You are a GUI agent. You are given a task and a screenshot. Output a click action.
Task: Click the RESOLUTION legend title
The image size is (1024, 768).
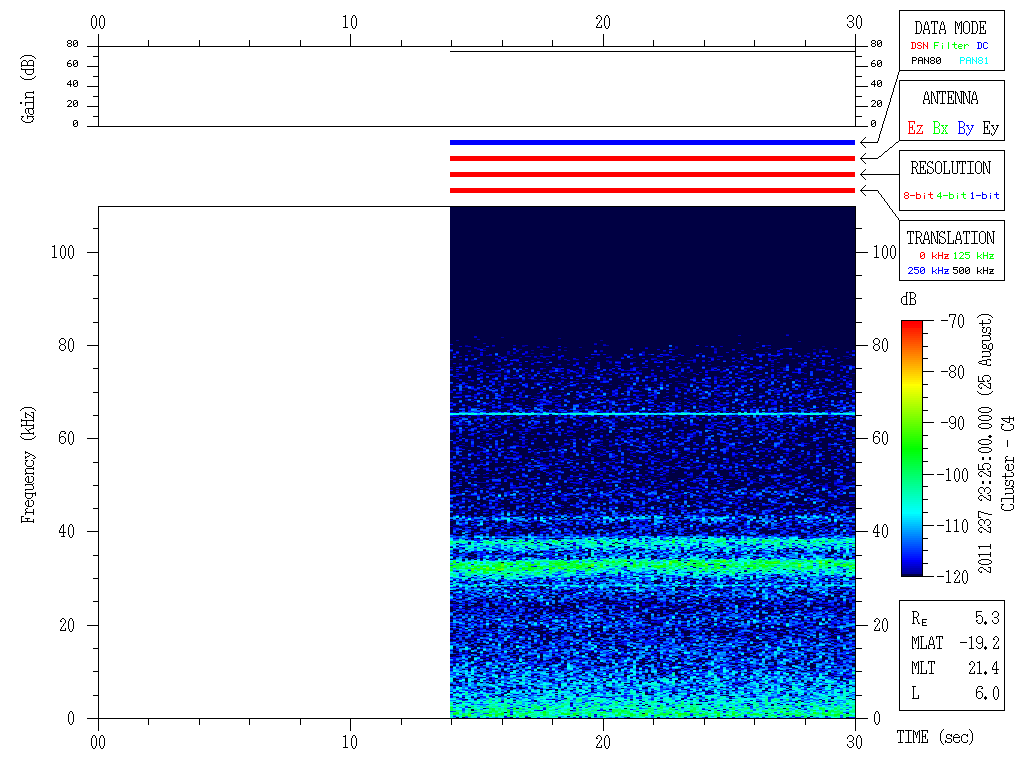[950, 168]
